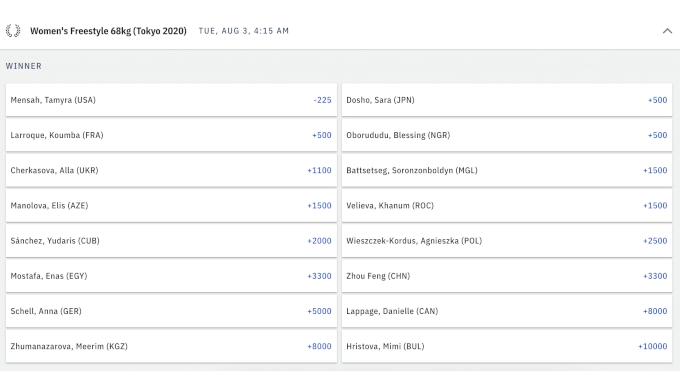This screenshot has height=382, width=680.
Task: Bet on Sánchez, Yudaris (CUB) +2000
Action: (x=171, y=241)
